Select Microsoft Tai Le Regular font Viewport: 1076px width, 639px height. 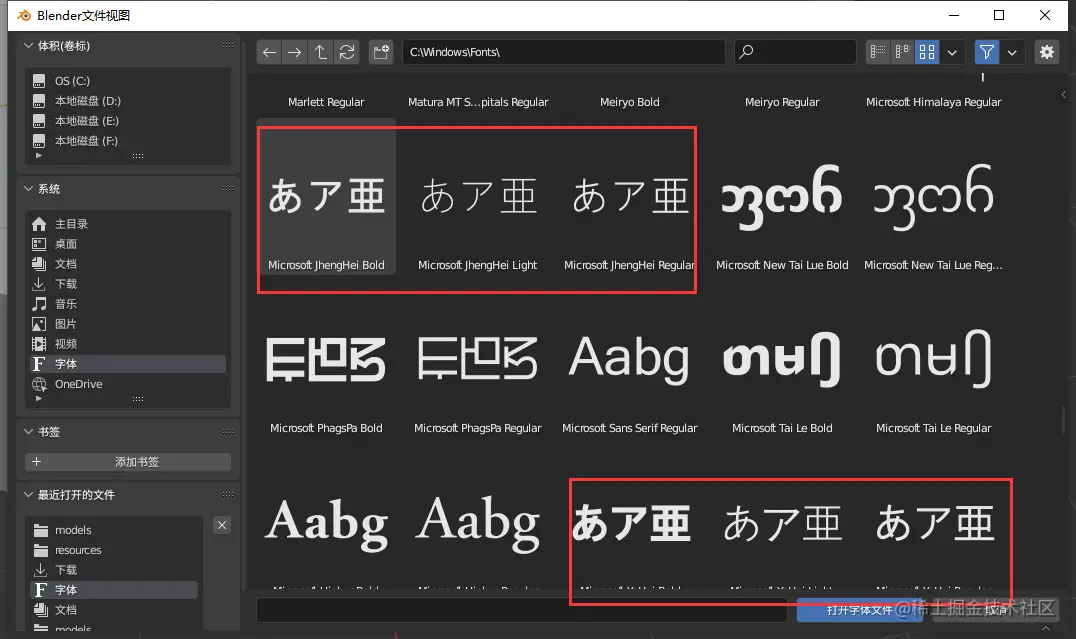(933, 361)
